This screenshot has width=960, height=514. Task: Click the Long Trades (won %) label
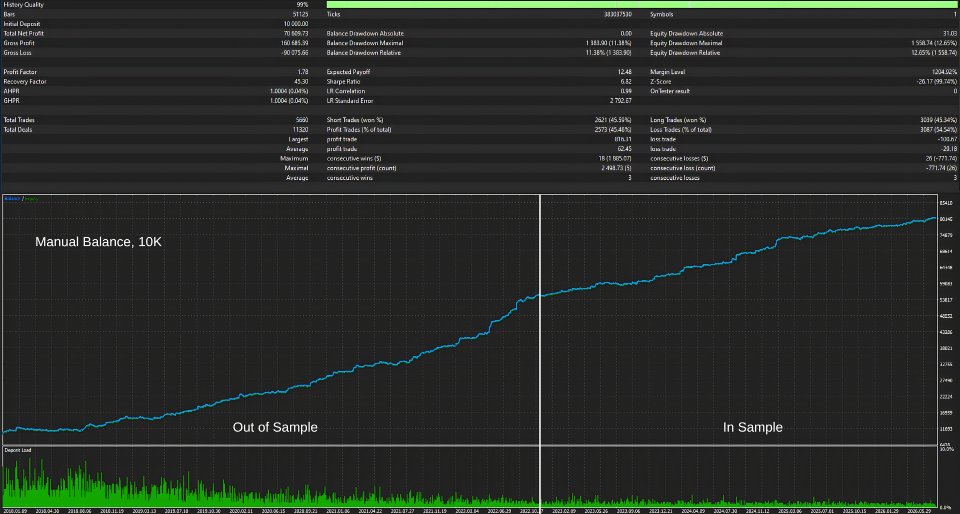(678, 120)
